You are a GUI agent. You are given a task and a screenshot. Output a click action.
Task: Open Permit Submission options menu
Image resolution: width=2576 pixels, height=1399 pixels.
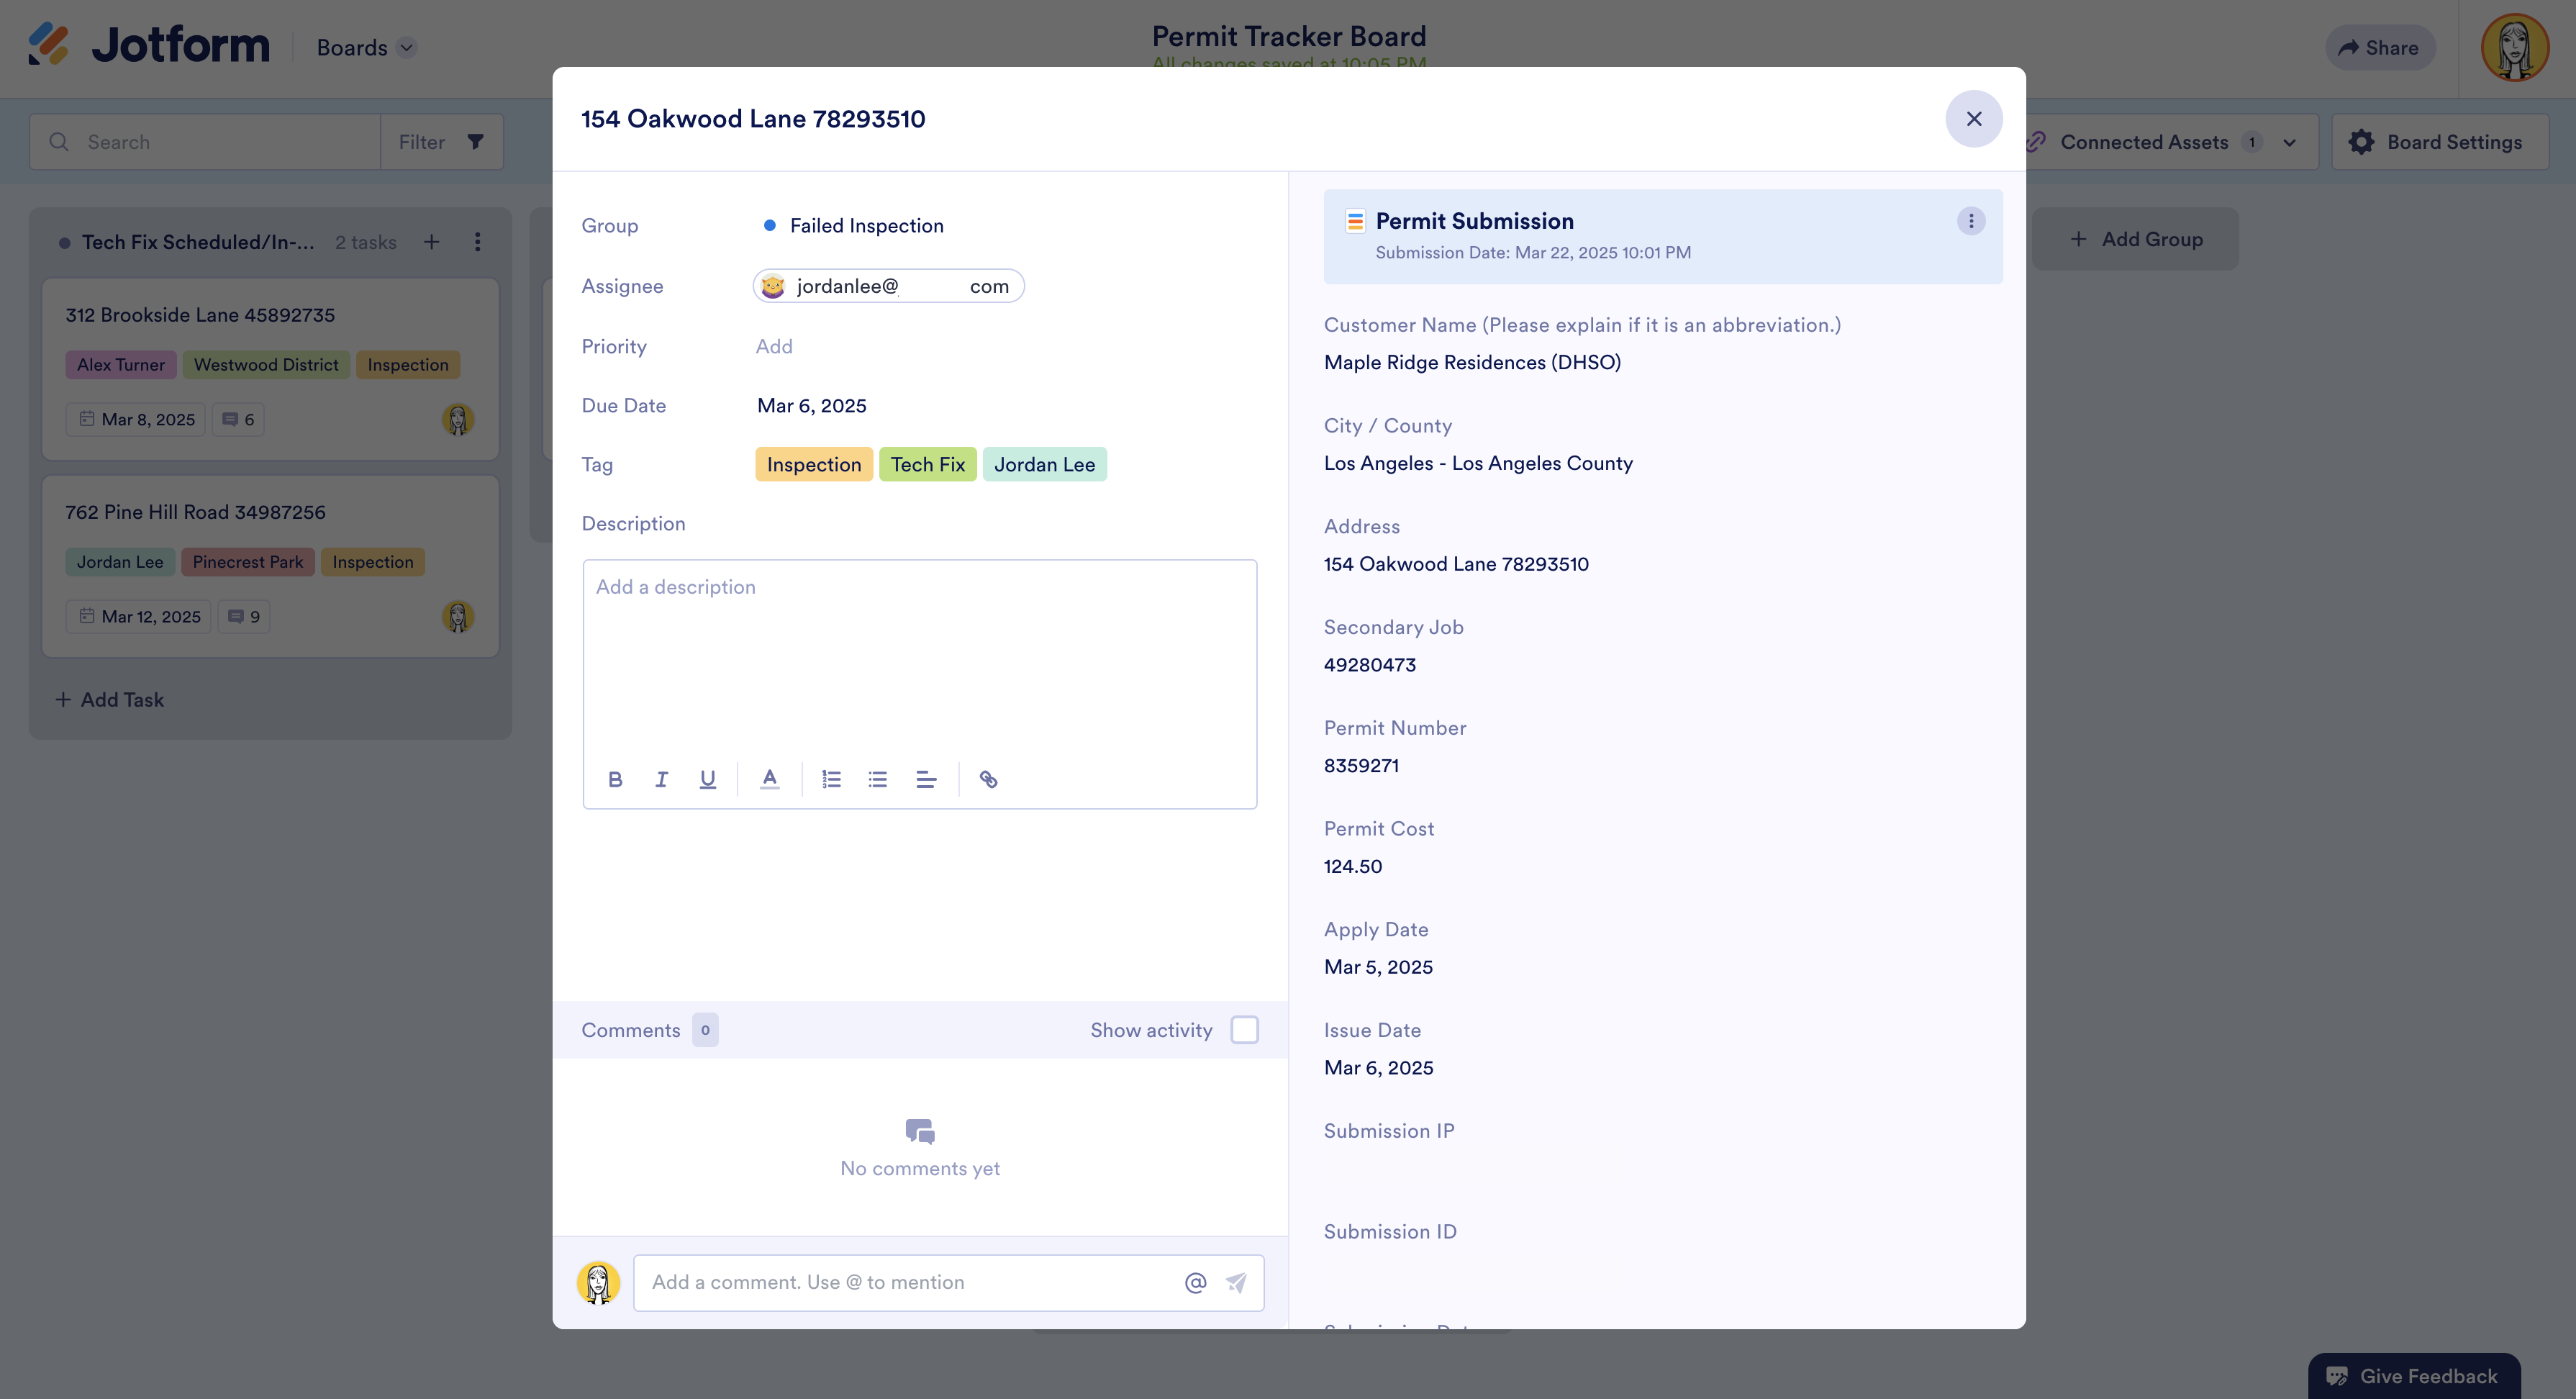pos(1970,221)
